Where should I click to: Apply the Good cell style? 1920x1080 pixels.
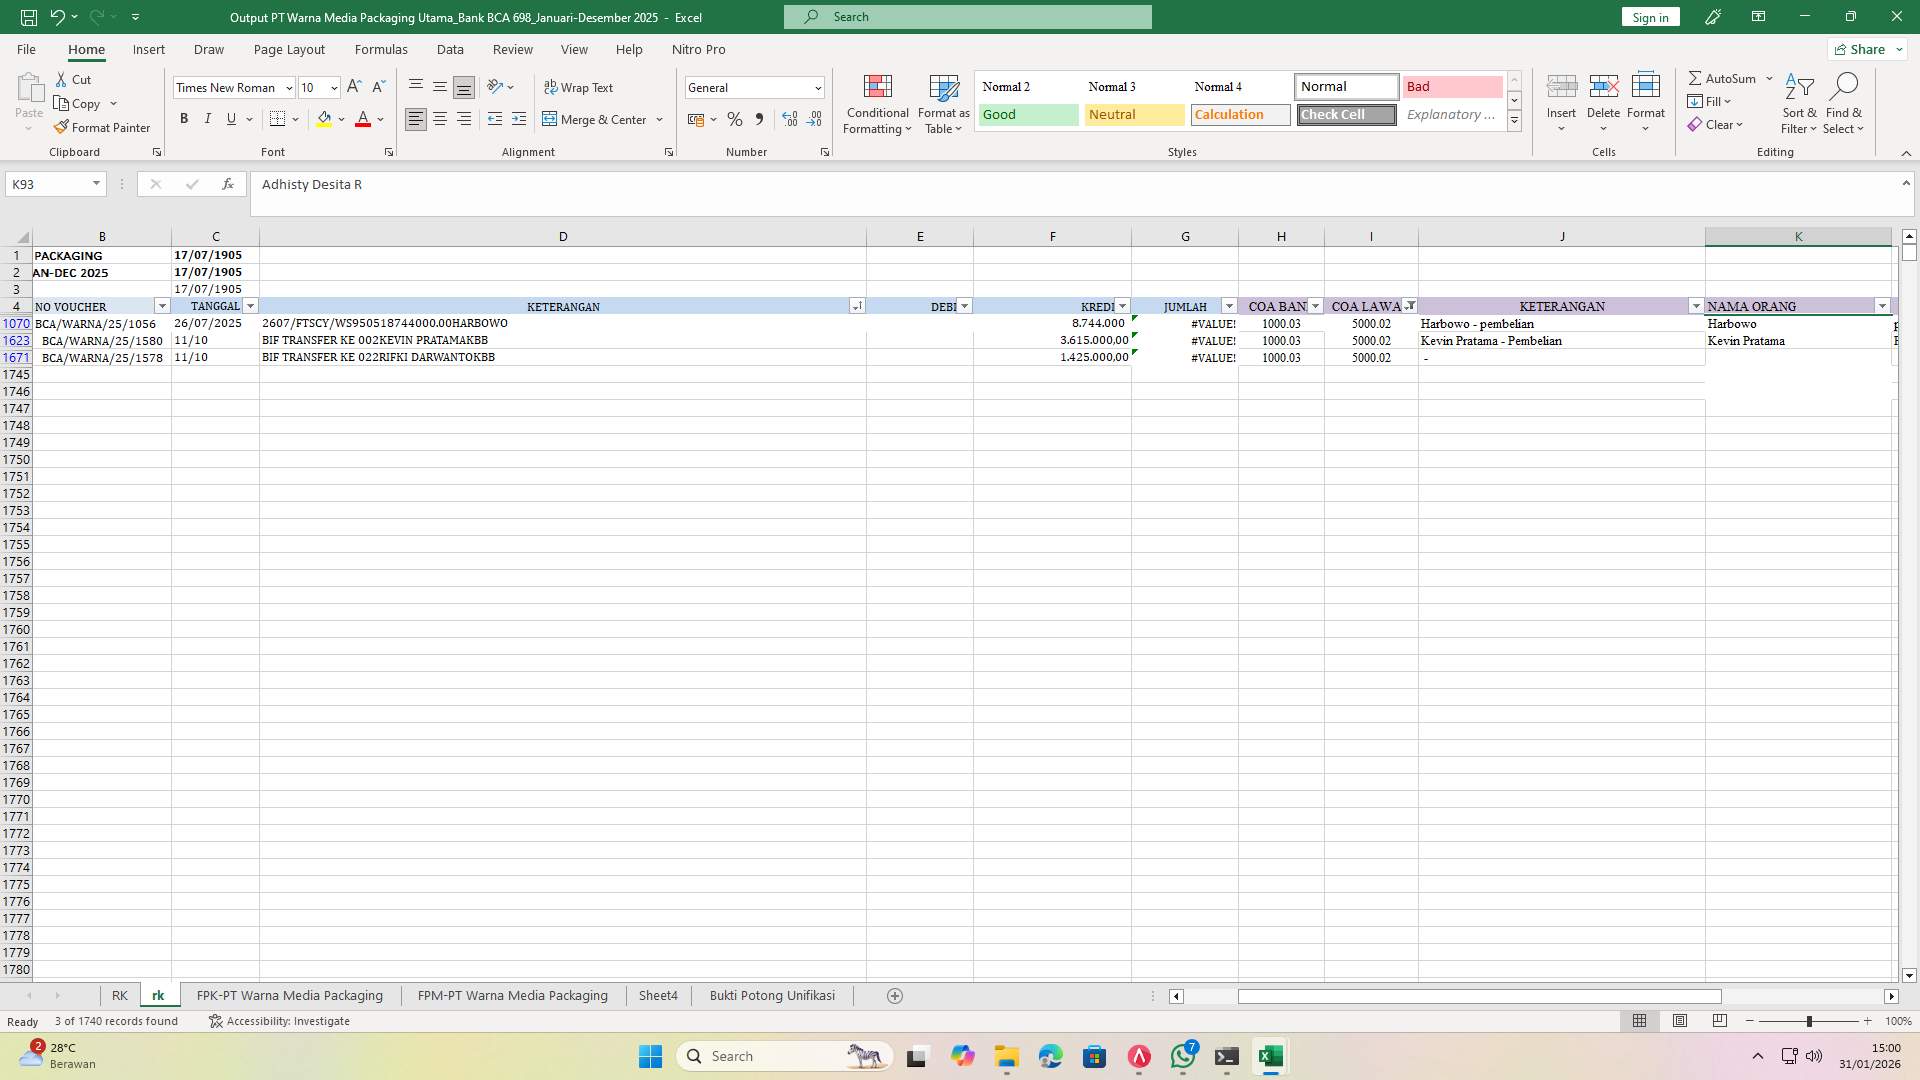pos(1027,114)
